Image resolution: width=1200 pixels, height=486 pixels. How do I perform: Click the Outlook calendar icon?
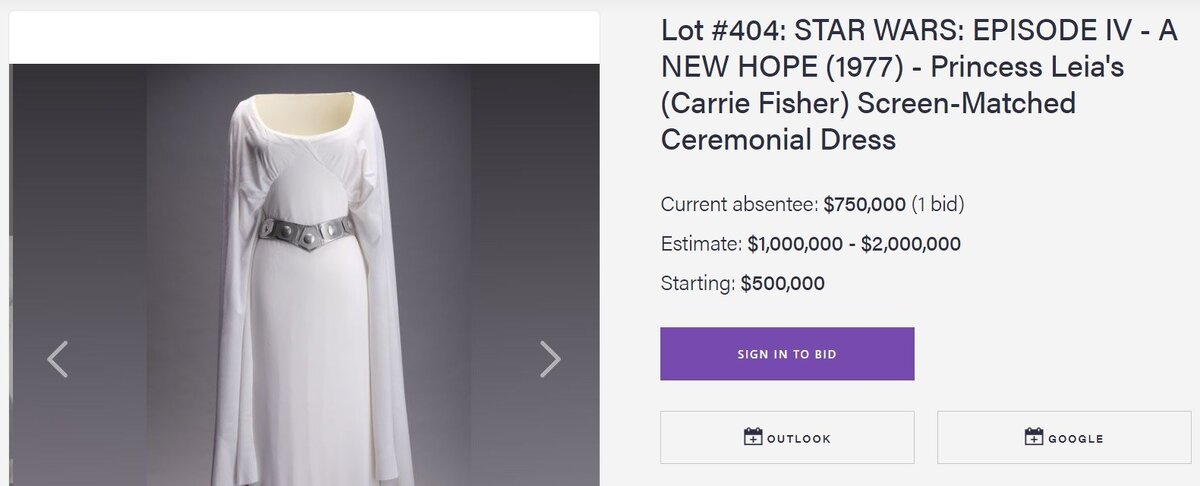click(x=753, y=437)
